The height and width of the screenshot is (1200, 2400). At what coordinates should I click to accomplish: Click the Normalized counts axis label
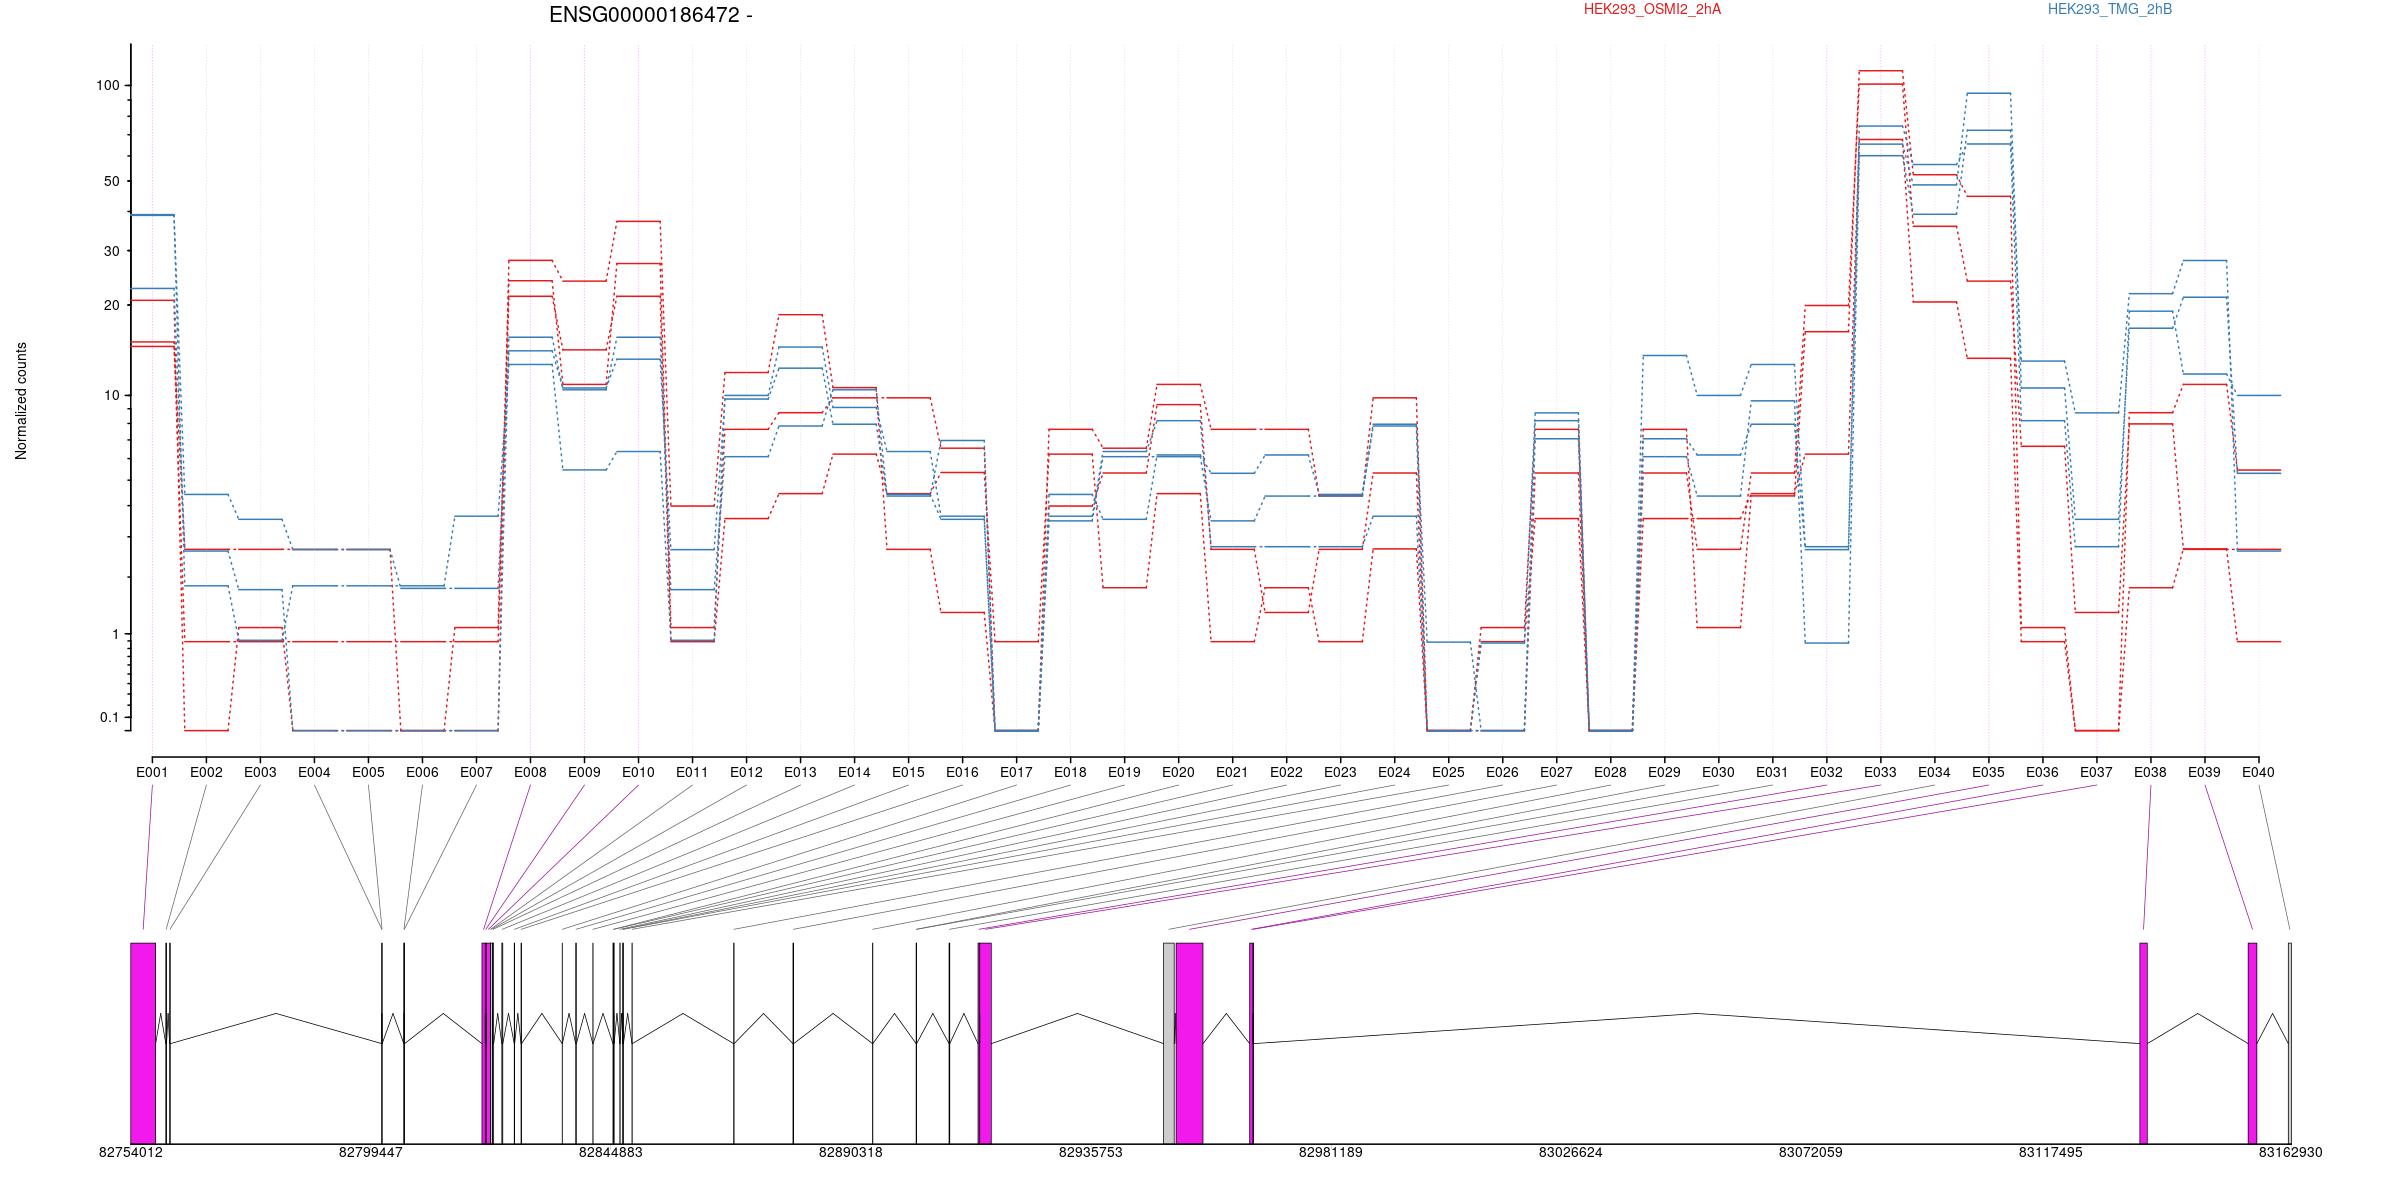(x=21, y=401)
